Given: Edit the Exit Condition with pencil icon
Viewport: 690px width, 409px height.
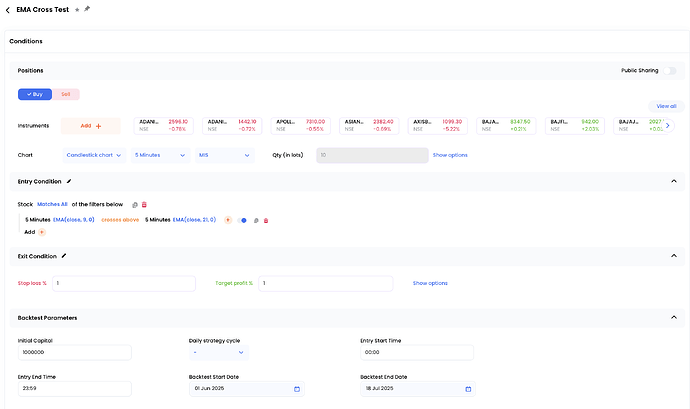Looking at the screenshot, I should coord(64,255).
